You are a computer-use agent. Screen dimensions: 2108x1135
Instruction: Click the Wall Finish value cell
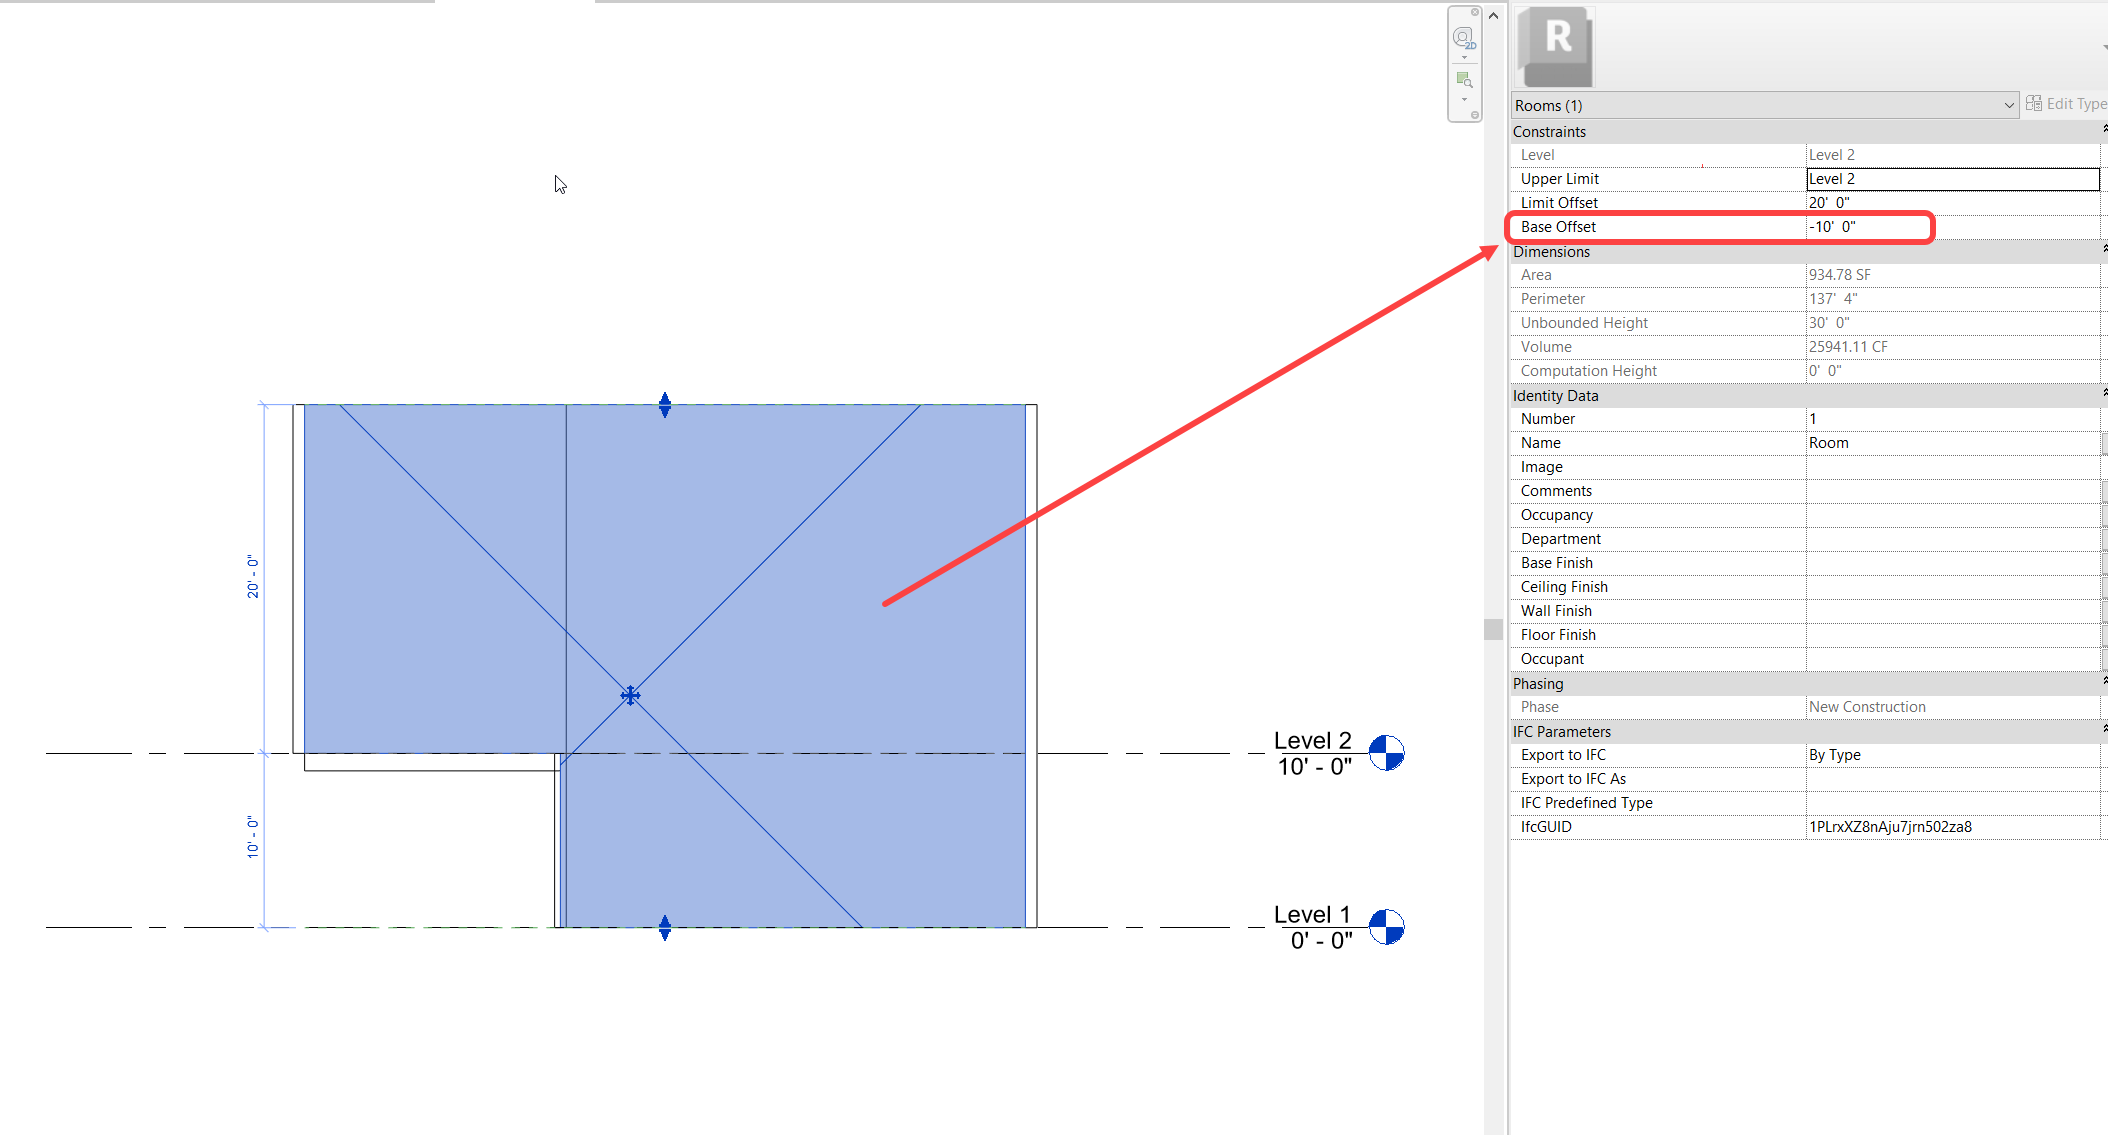click(1953, 611)
